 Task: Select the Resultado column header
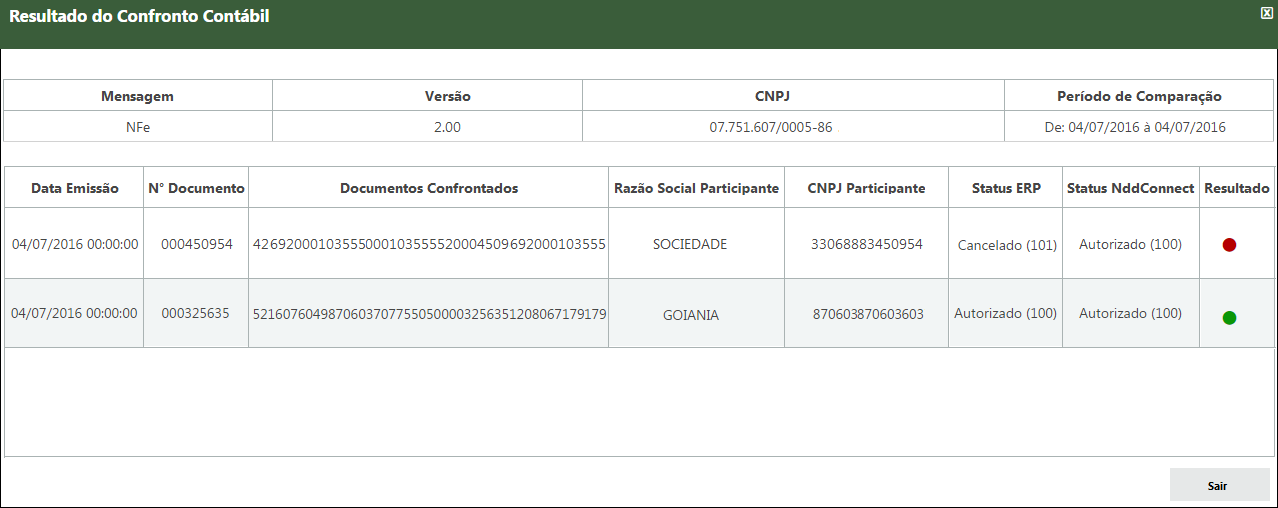[1237, 188]
